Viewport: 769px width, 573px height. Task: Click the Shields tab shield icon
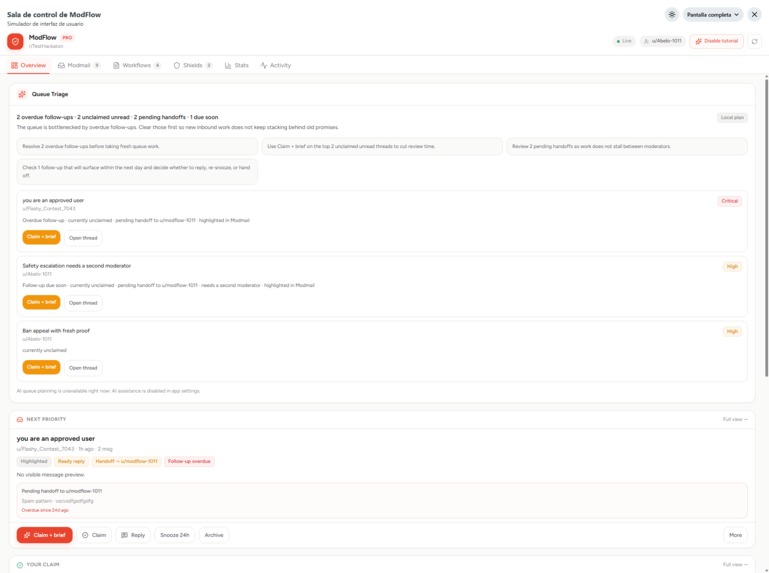point(177,65)
